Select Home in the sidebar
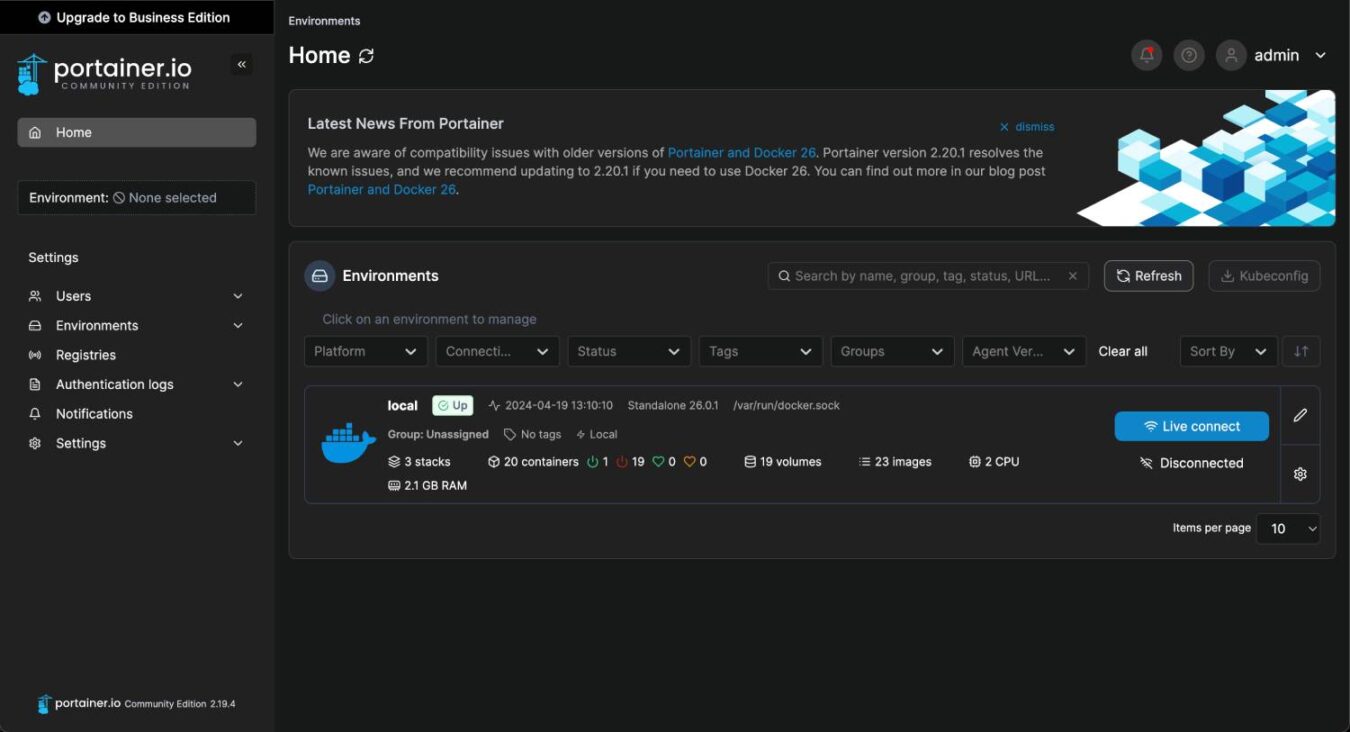 [x=136, y=132]
